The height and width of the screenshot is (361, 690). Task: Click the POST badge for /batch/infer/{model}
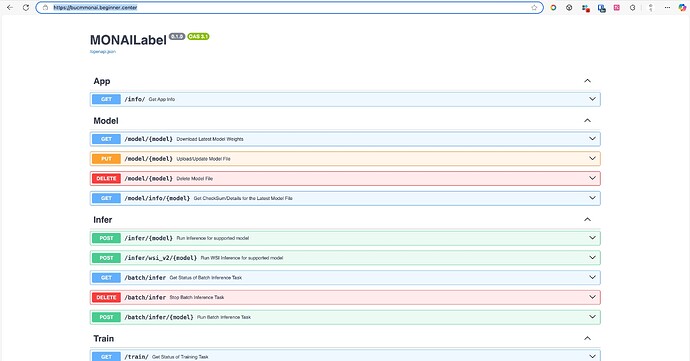pyautogui.click(x=106, y=317)
